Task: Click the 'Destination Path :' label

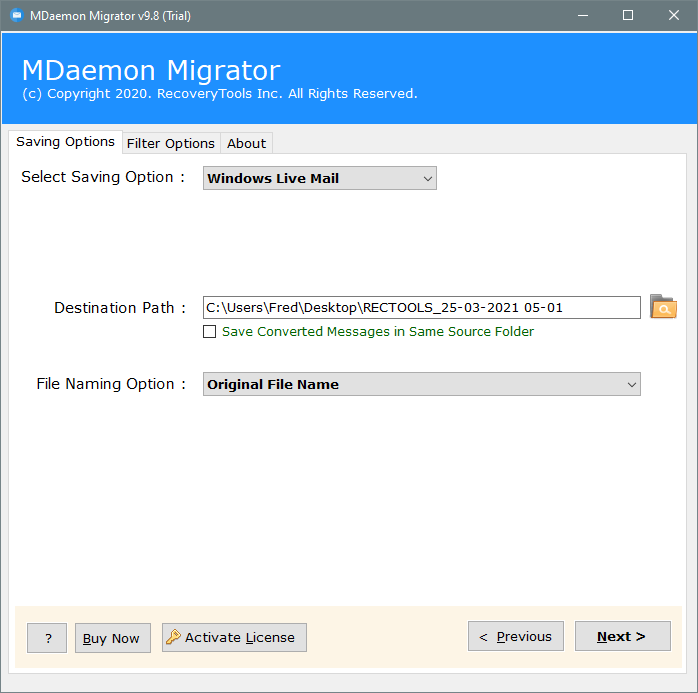Action: tap(120, 308)
